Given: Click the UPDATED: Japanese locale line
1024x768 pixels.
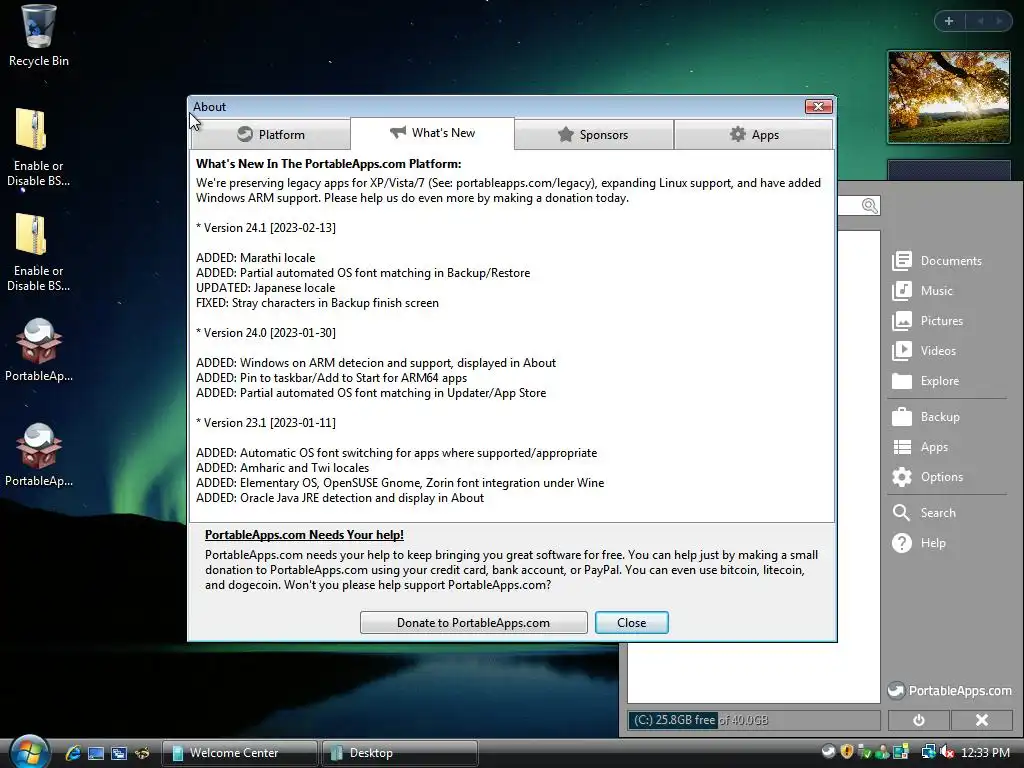Looking at the screenshot, I should click(x=265, y=288).
